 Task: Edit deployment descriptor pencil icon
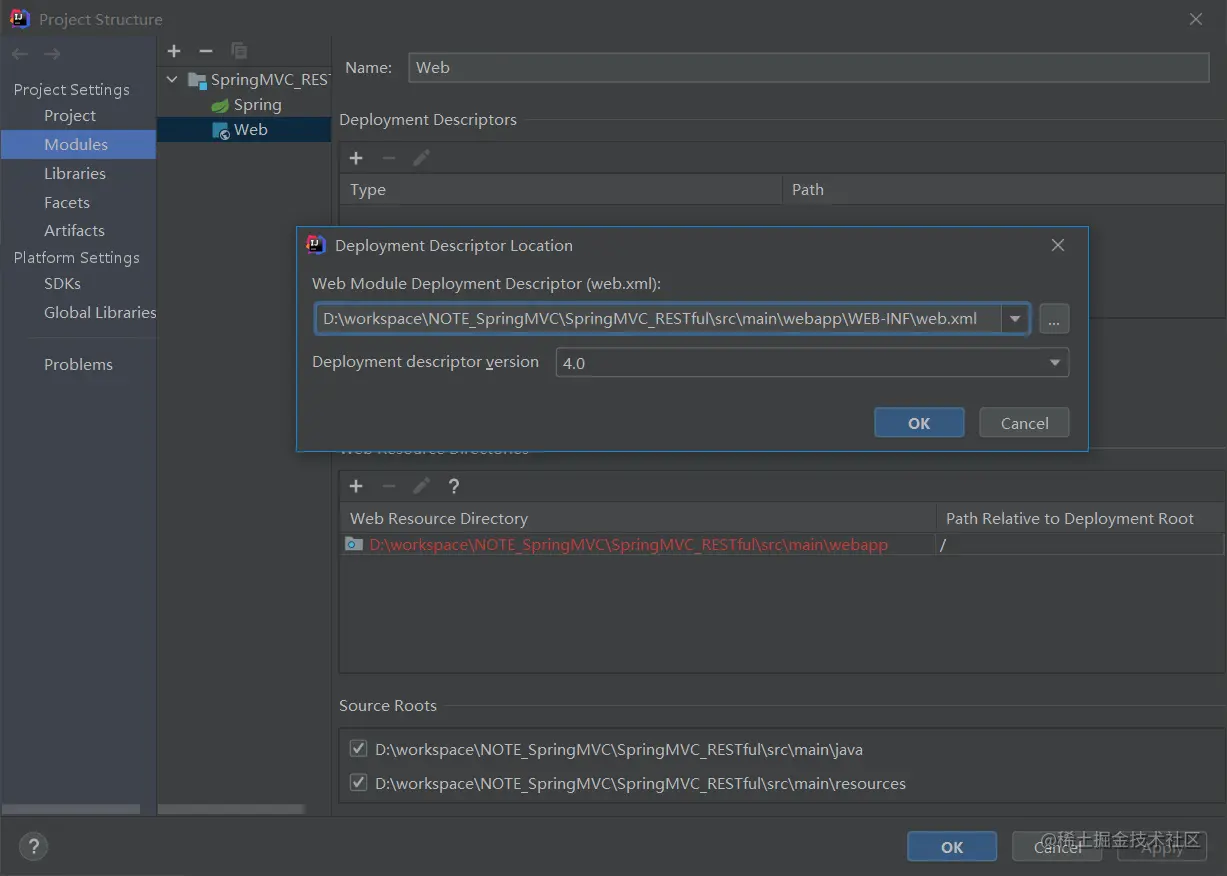(x=421, y=158)
